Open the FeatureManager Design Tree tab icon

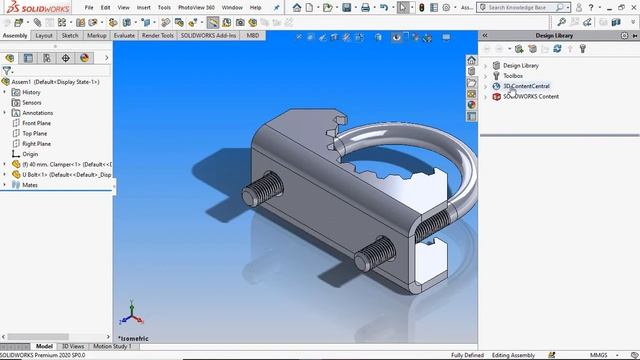click(10, 58)
